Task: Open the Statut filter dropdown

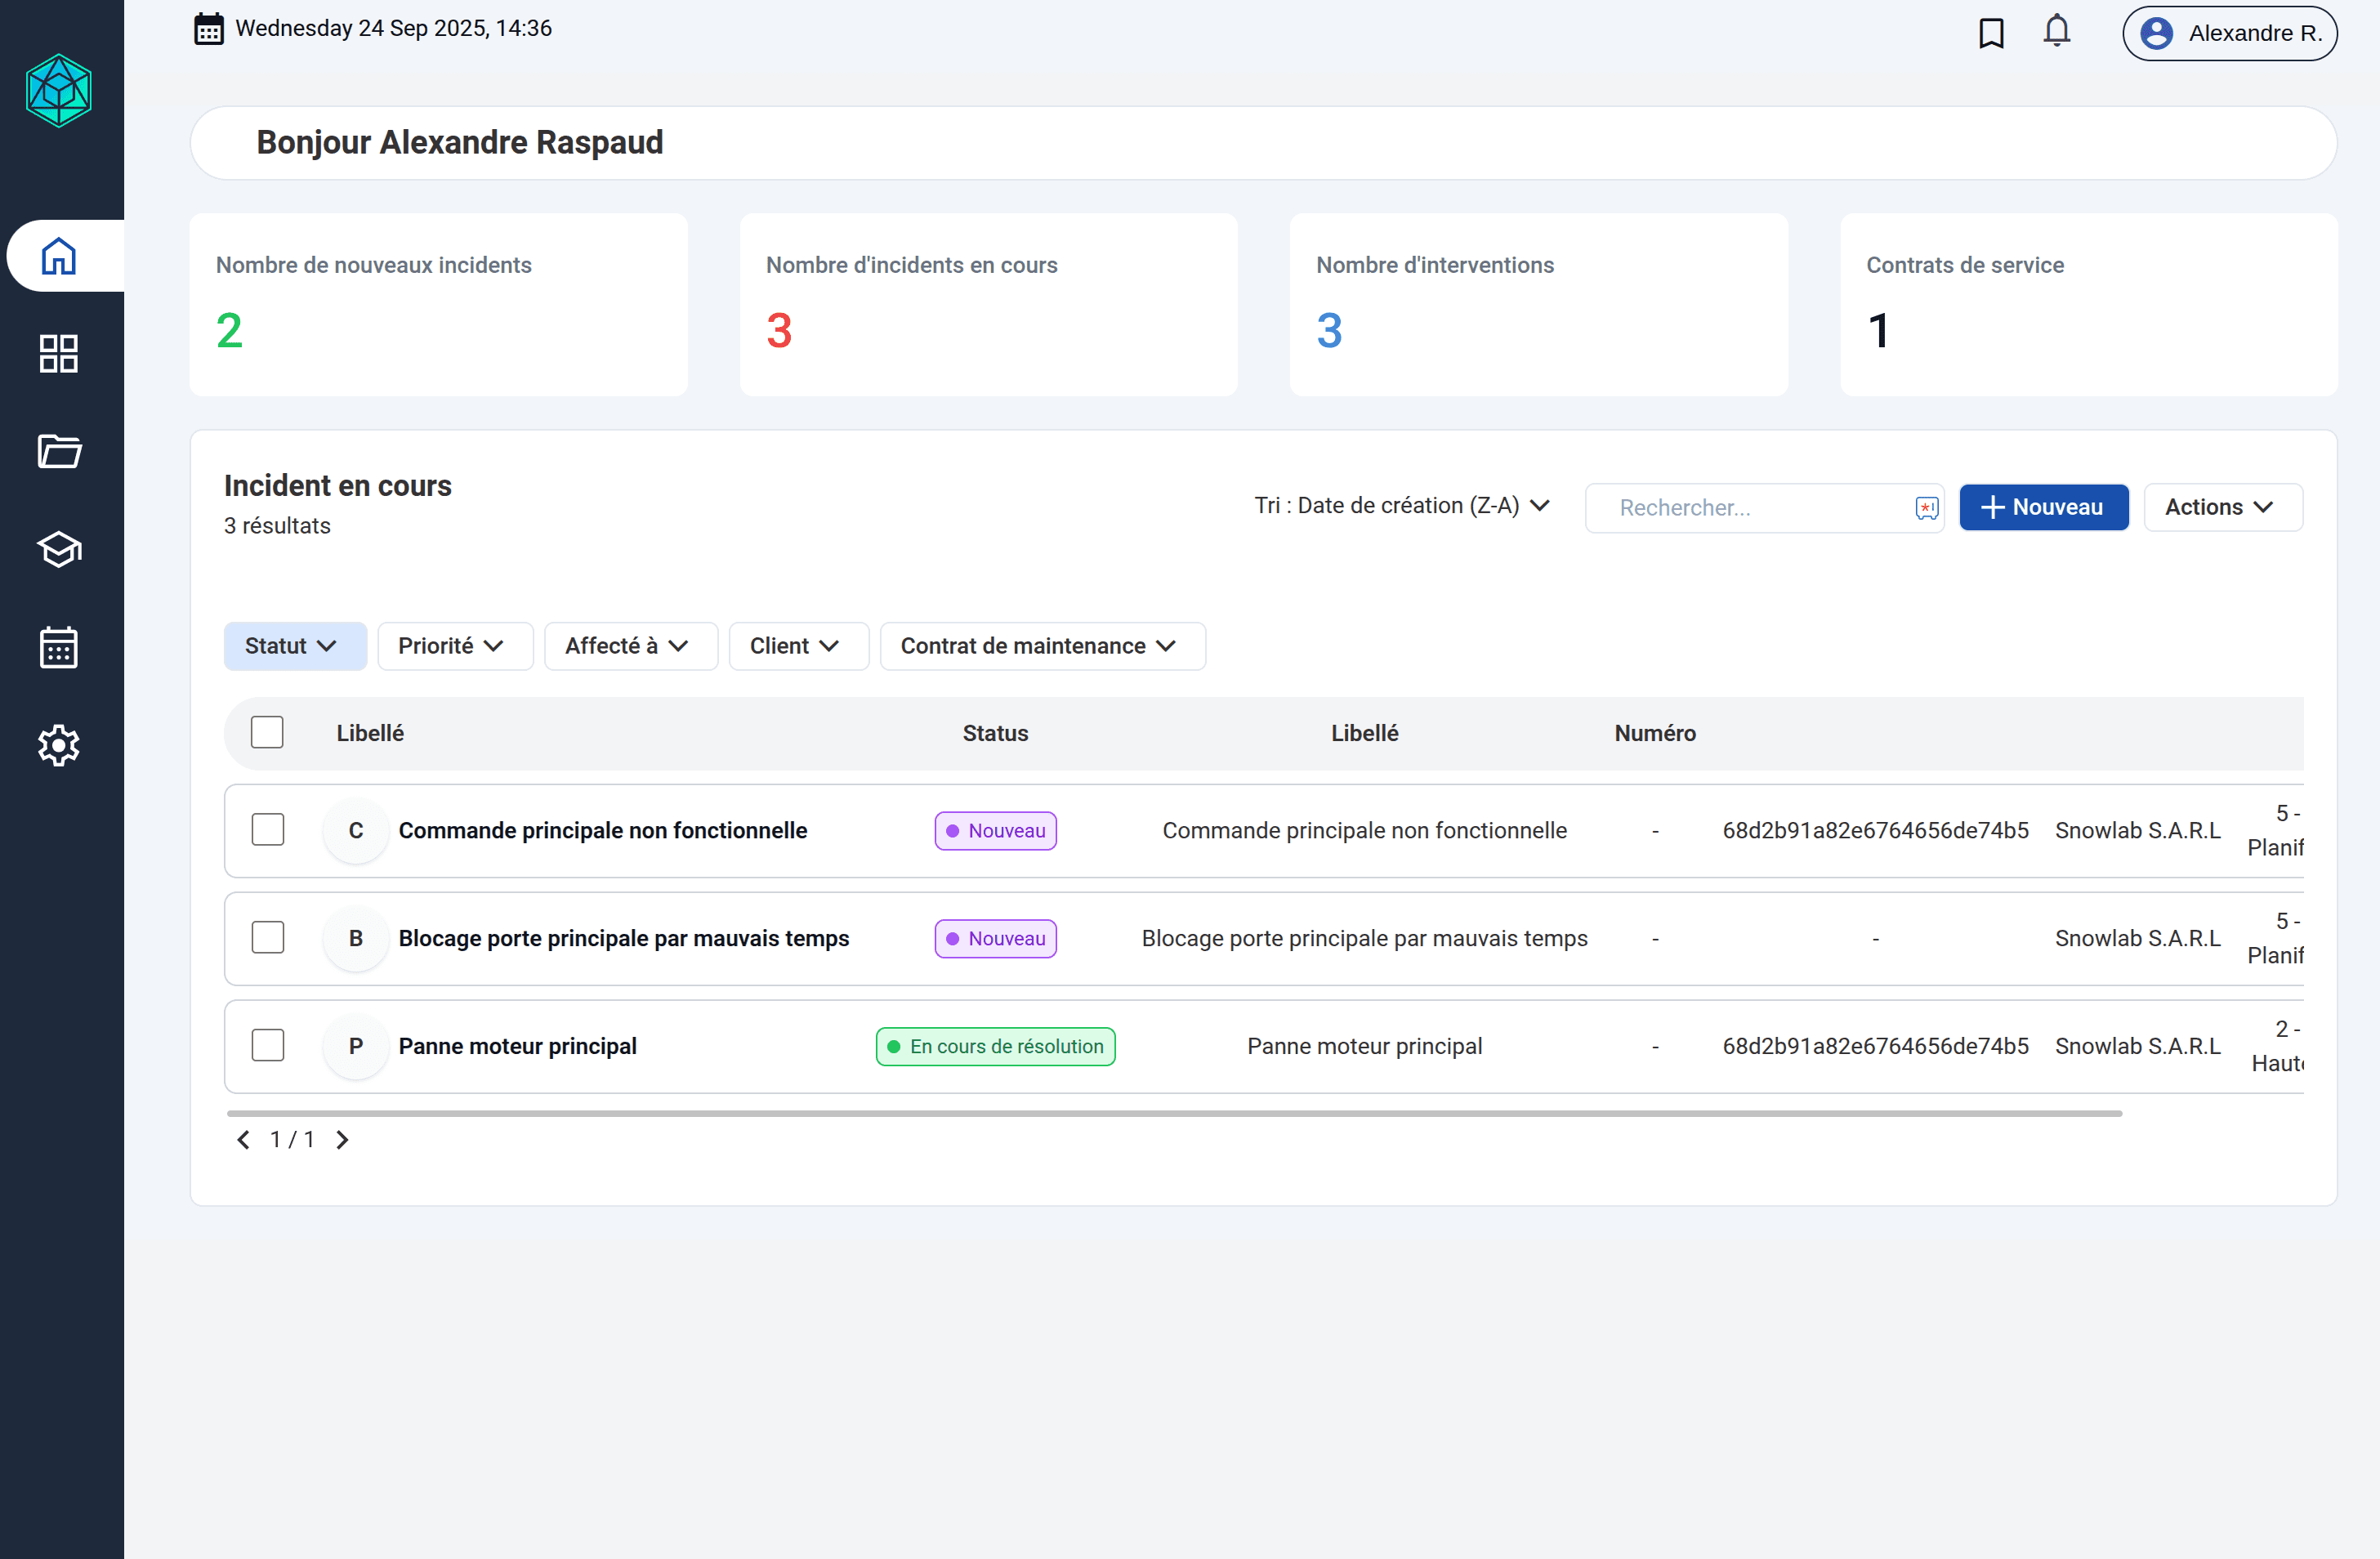Action: (x=294, y=645)
